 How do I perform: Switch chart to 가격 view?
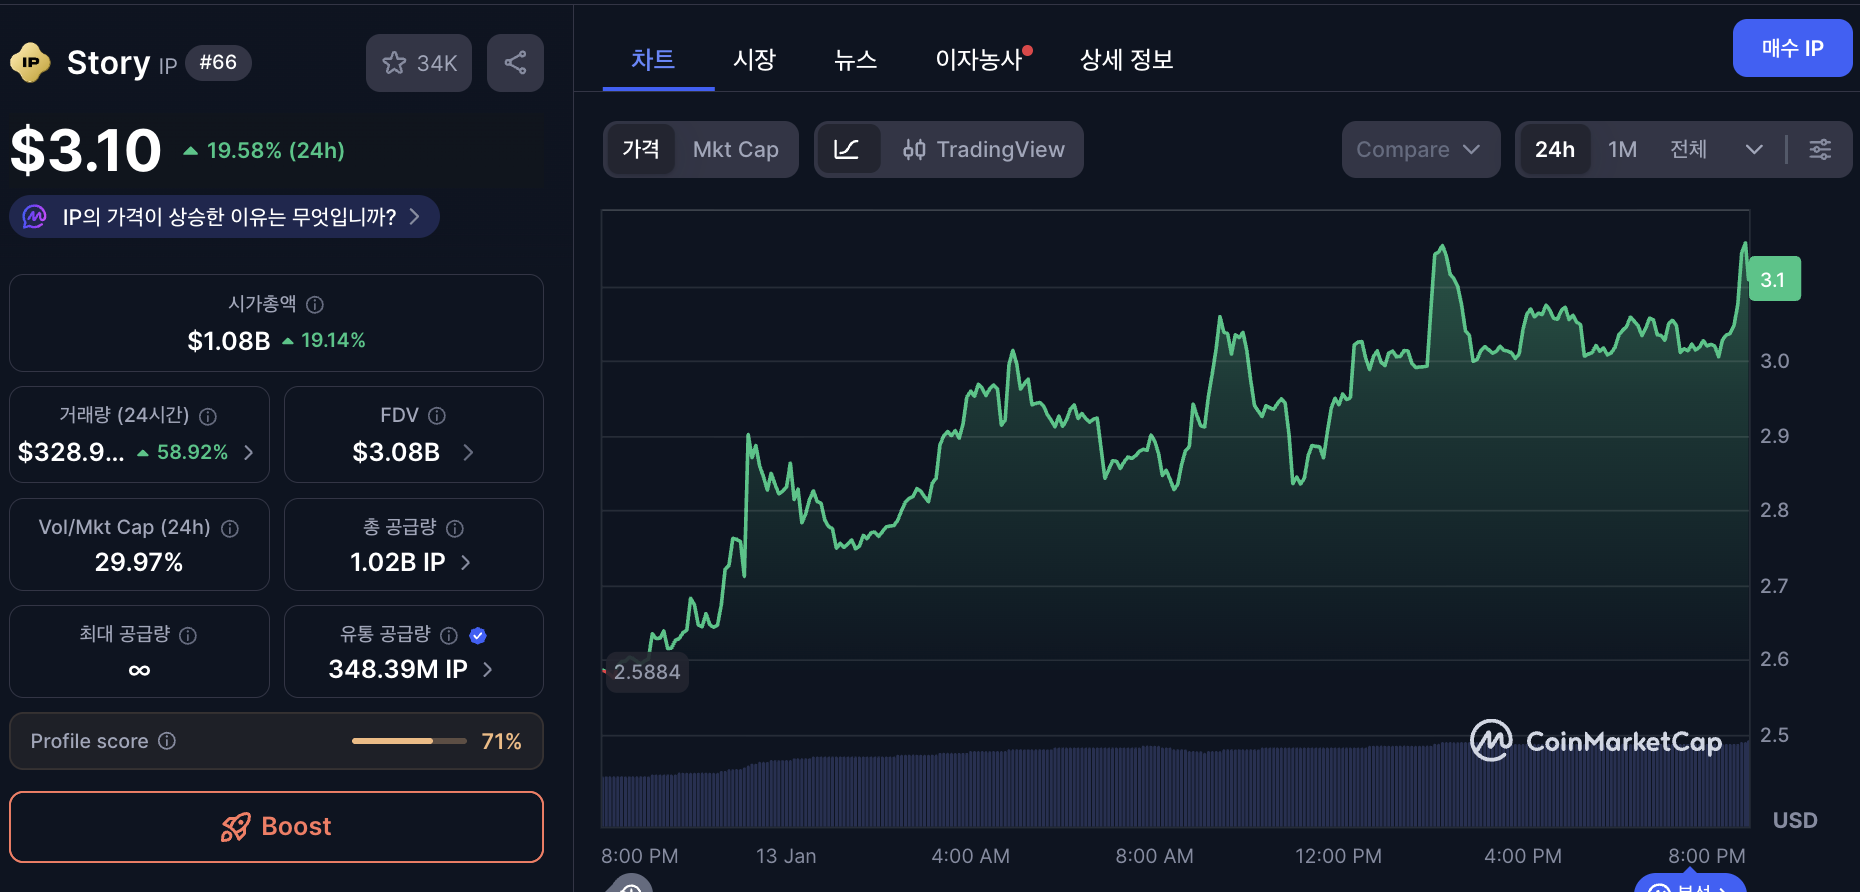click(641, 150)
